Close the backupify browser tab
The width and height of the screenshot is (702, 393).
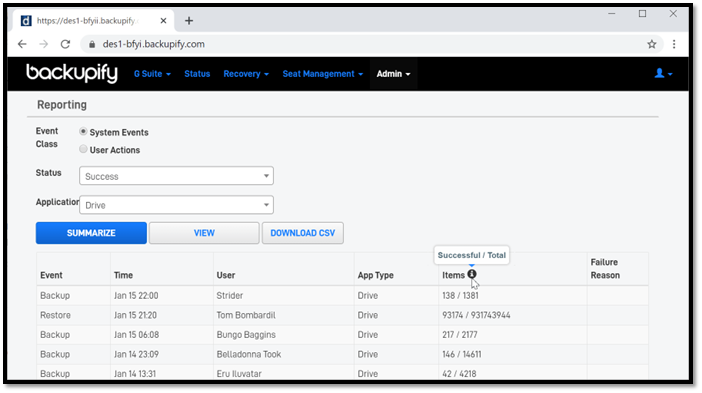tap(163, 21)
